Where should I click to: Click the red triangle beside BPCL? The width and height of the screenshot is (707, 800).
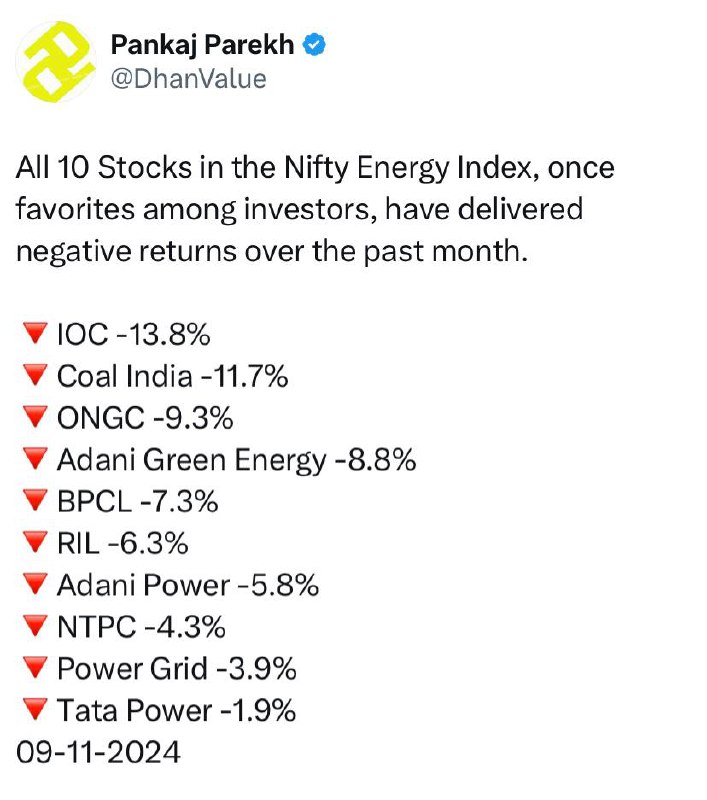pyautogui.click(x=35, y=501)
